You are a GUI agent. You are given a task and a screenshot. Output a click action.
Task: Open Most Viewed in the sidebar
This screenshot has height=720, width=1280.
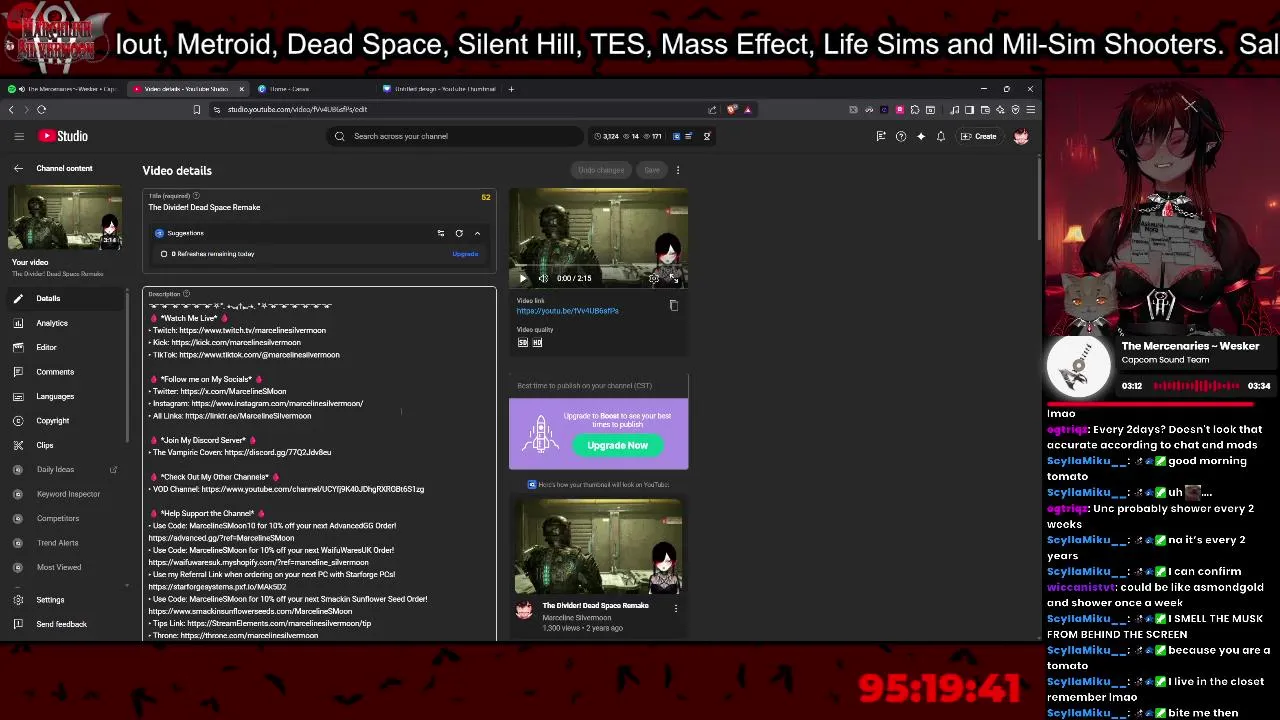click(64, 567)
